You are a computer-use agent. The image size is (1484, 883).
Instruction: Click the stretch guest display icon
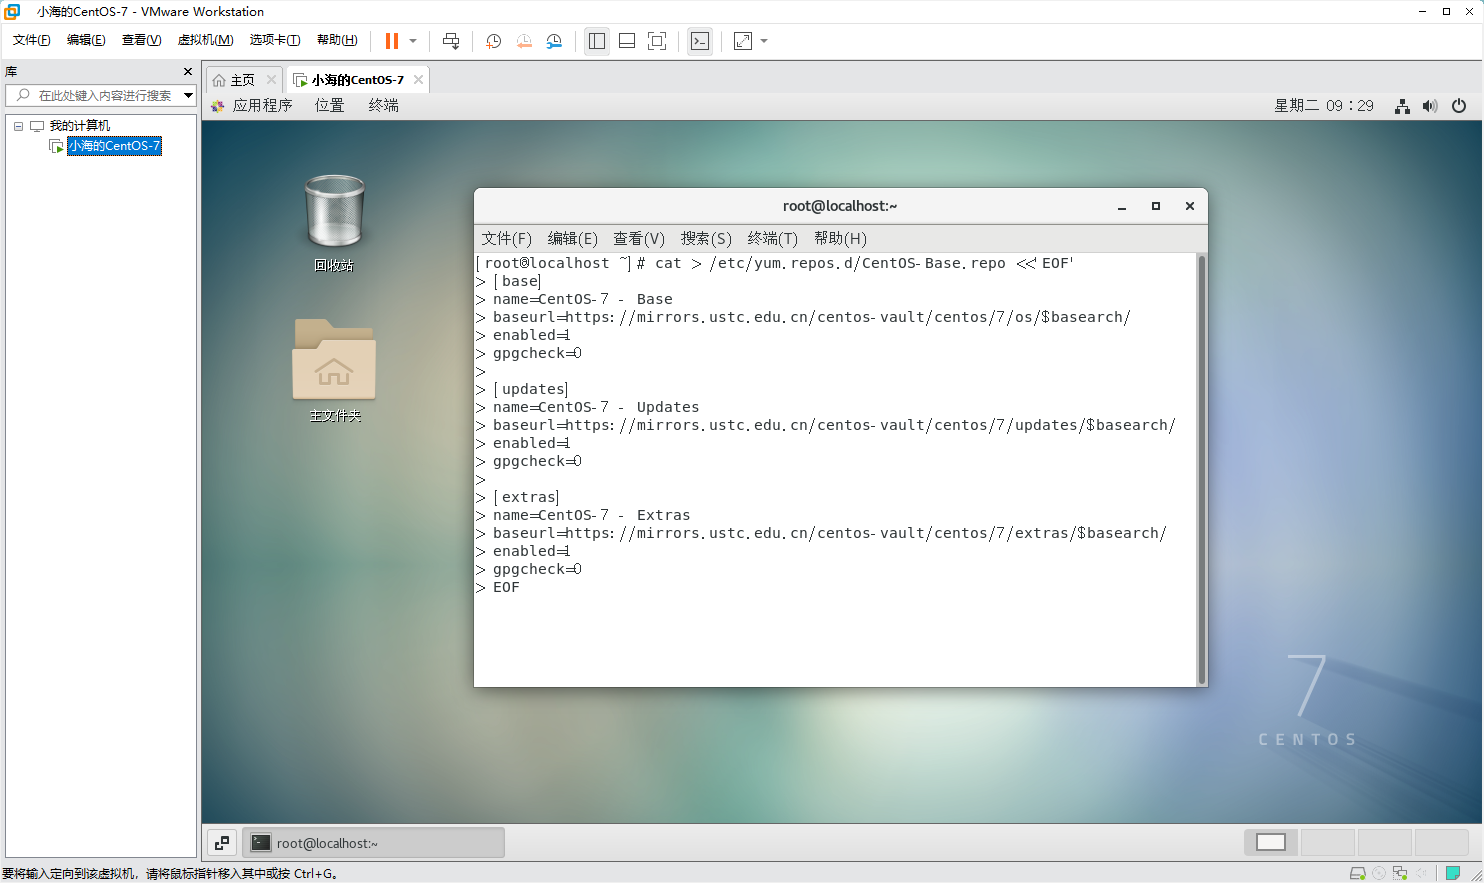pos(743,41)
